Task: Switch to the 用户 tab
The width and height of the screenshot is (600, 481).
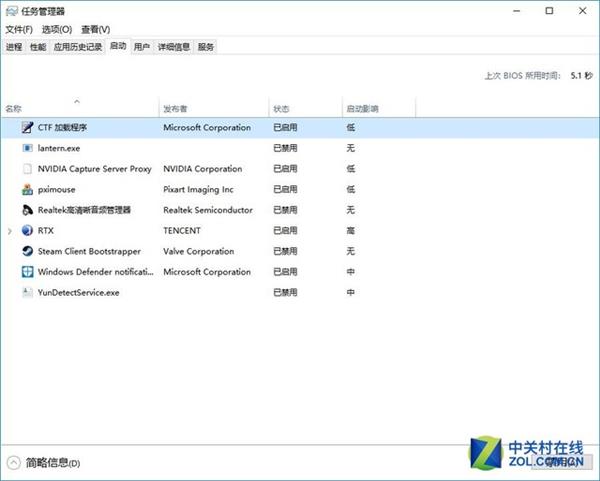Action: (142, 47)
